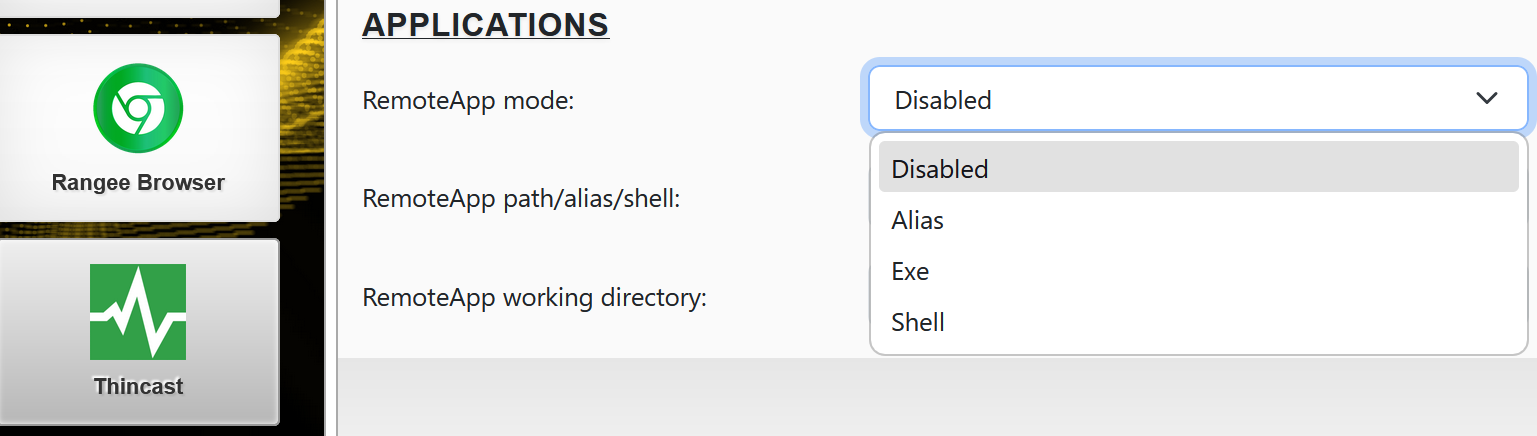Set RemoteApp mode to "Shell"

[918, 322]
